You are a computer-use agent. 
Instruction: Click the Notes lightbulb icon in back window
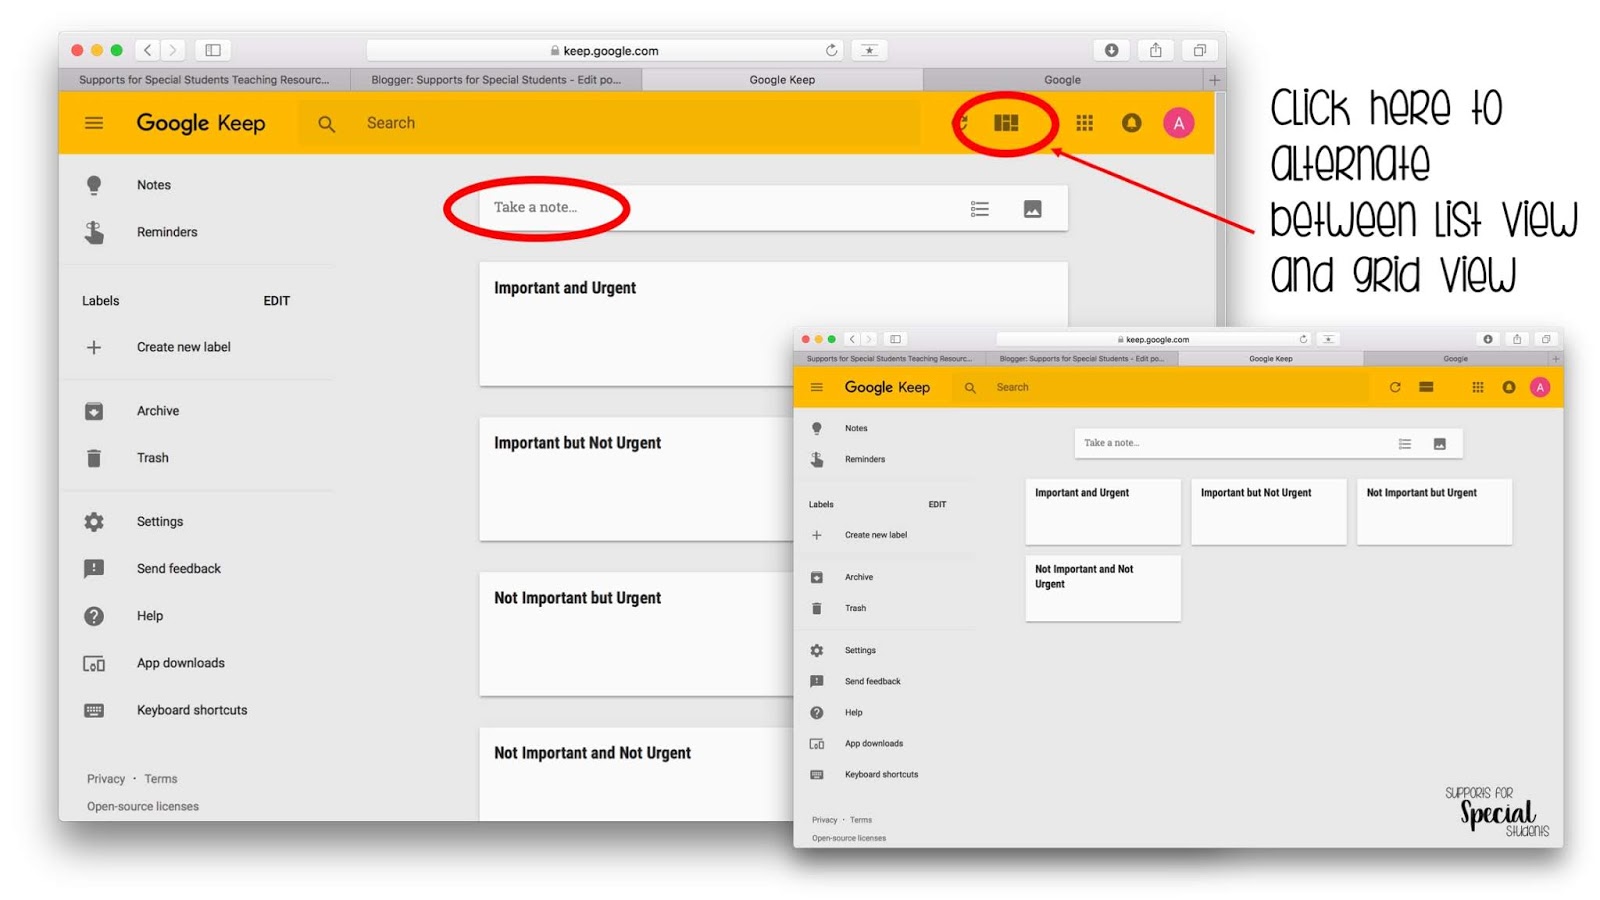click(94, 185)
